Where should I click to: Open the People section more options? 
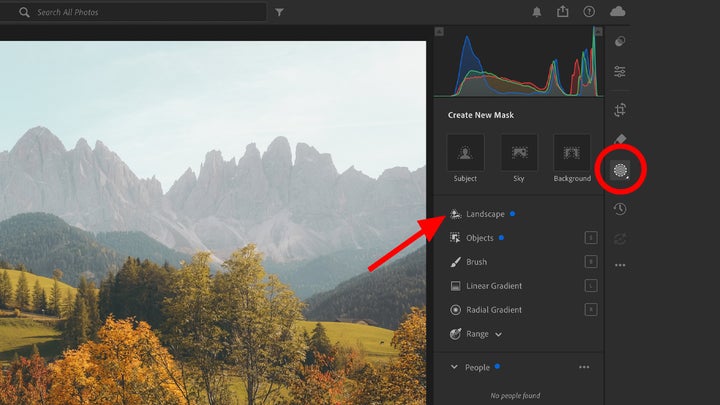coord(584,367)
